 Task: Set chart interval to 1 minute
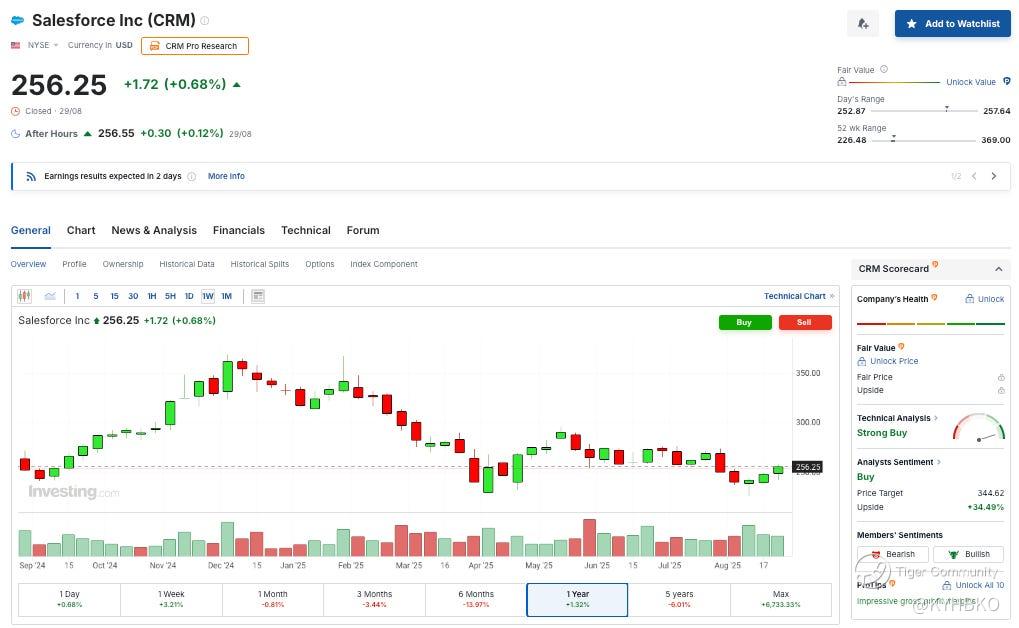point(77,296)
